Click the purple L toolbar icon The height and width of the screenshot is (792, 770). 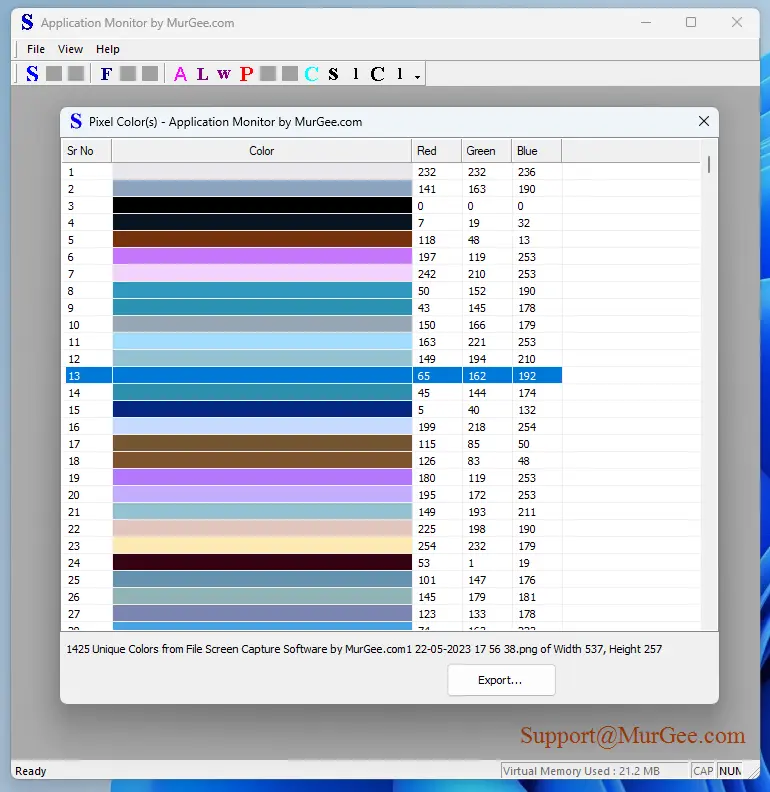click(x=202, y=74)
